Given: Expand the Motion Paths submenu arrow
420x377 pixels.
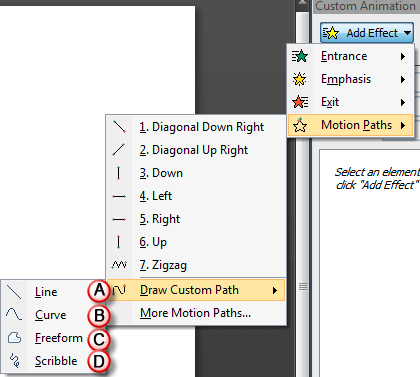Looking at the screenshot, I should 403,125.
